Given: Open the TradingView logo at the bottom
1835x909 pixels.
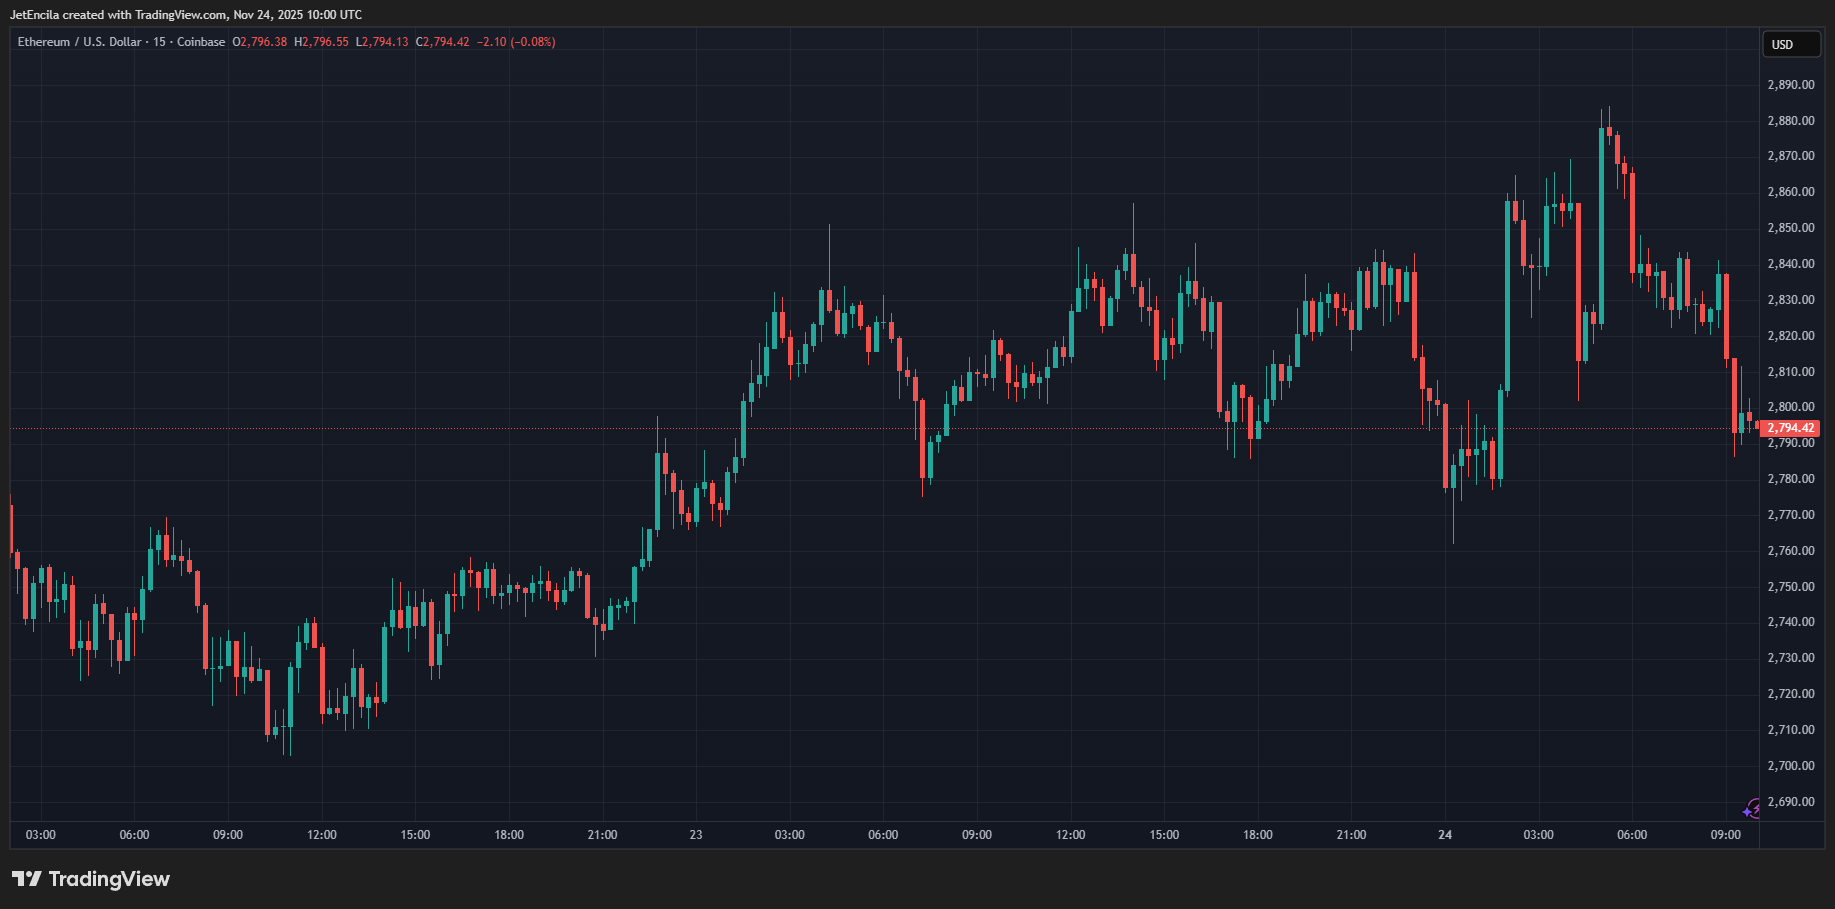Looking at the screenshot, I should coord(91,879).
